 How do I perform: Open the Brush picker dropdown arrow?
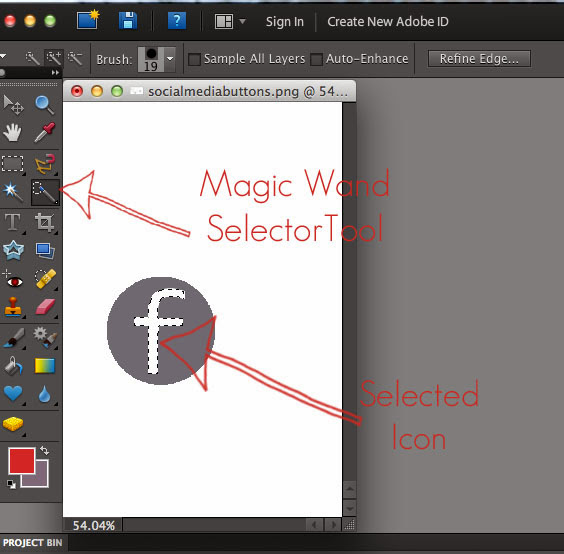(170, 59)
